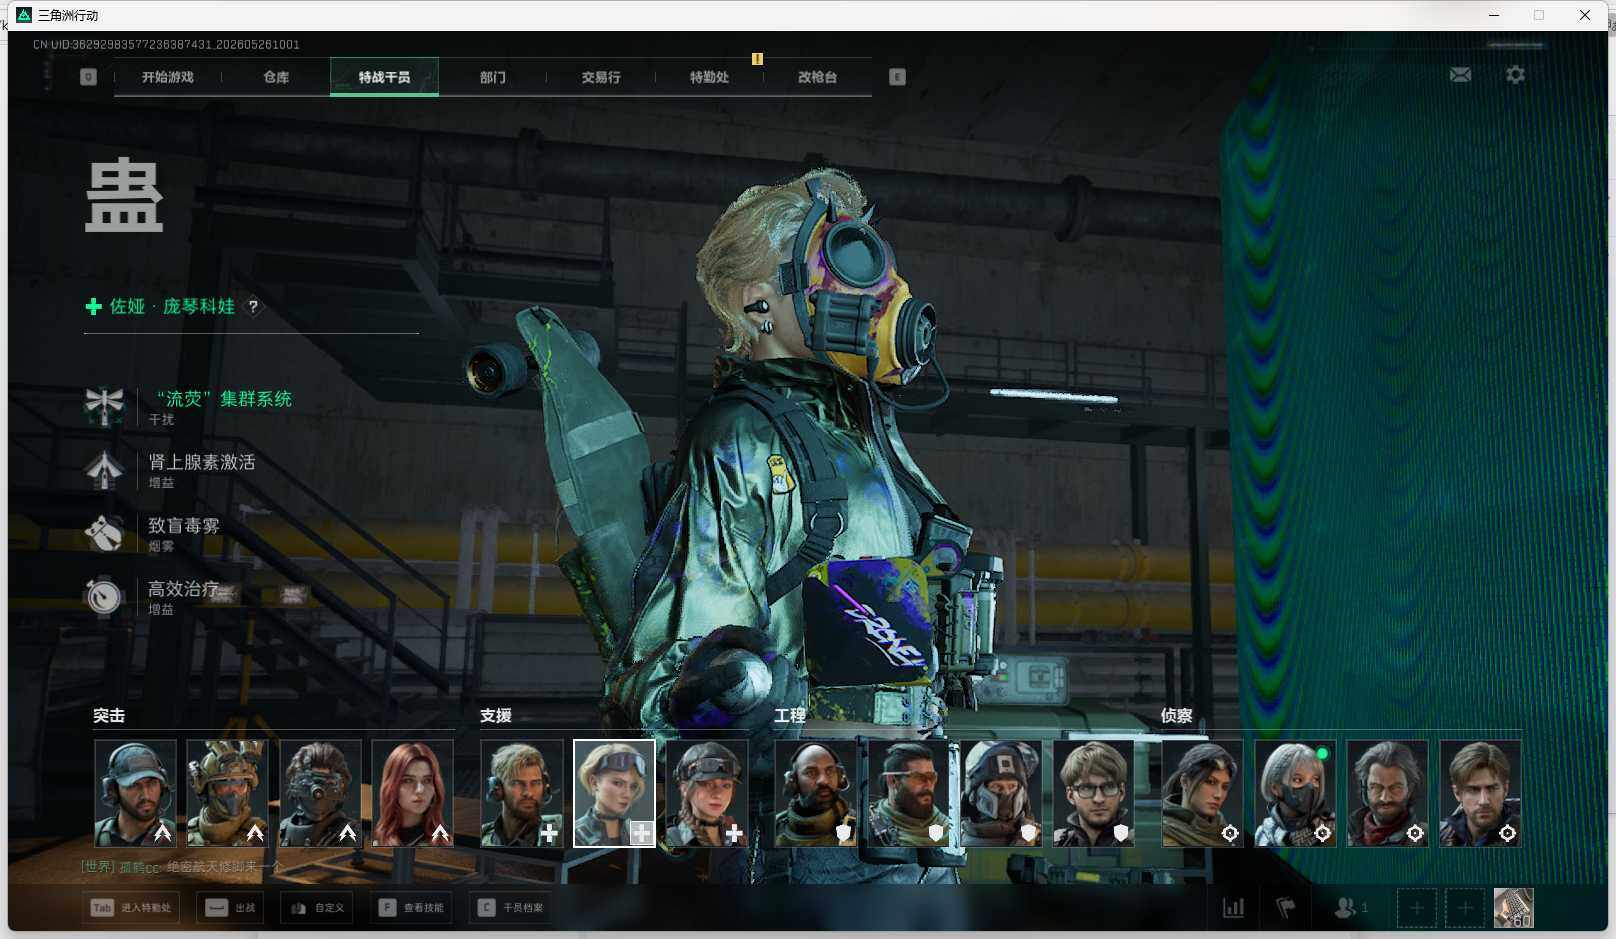Switch to the 改枪台 tab
Image resolution: width=1616 pixels, height=939 pixels.
(817, 77)
